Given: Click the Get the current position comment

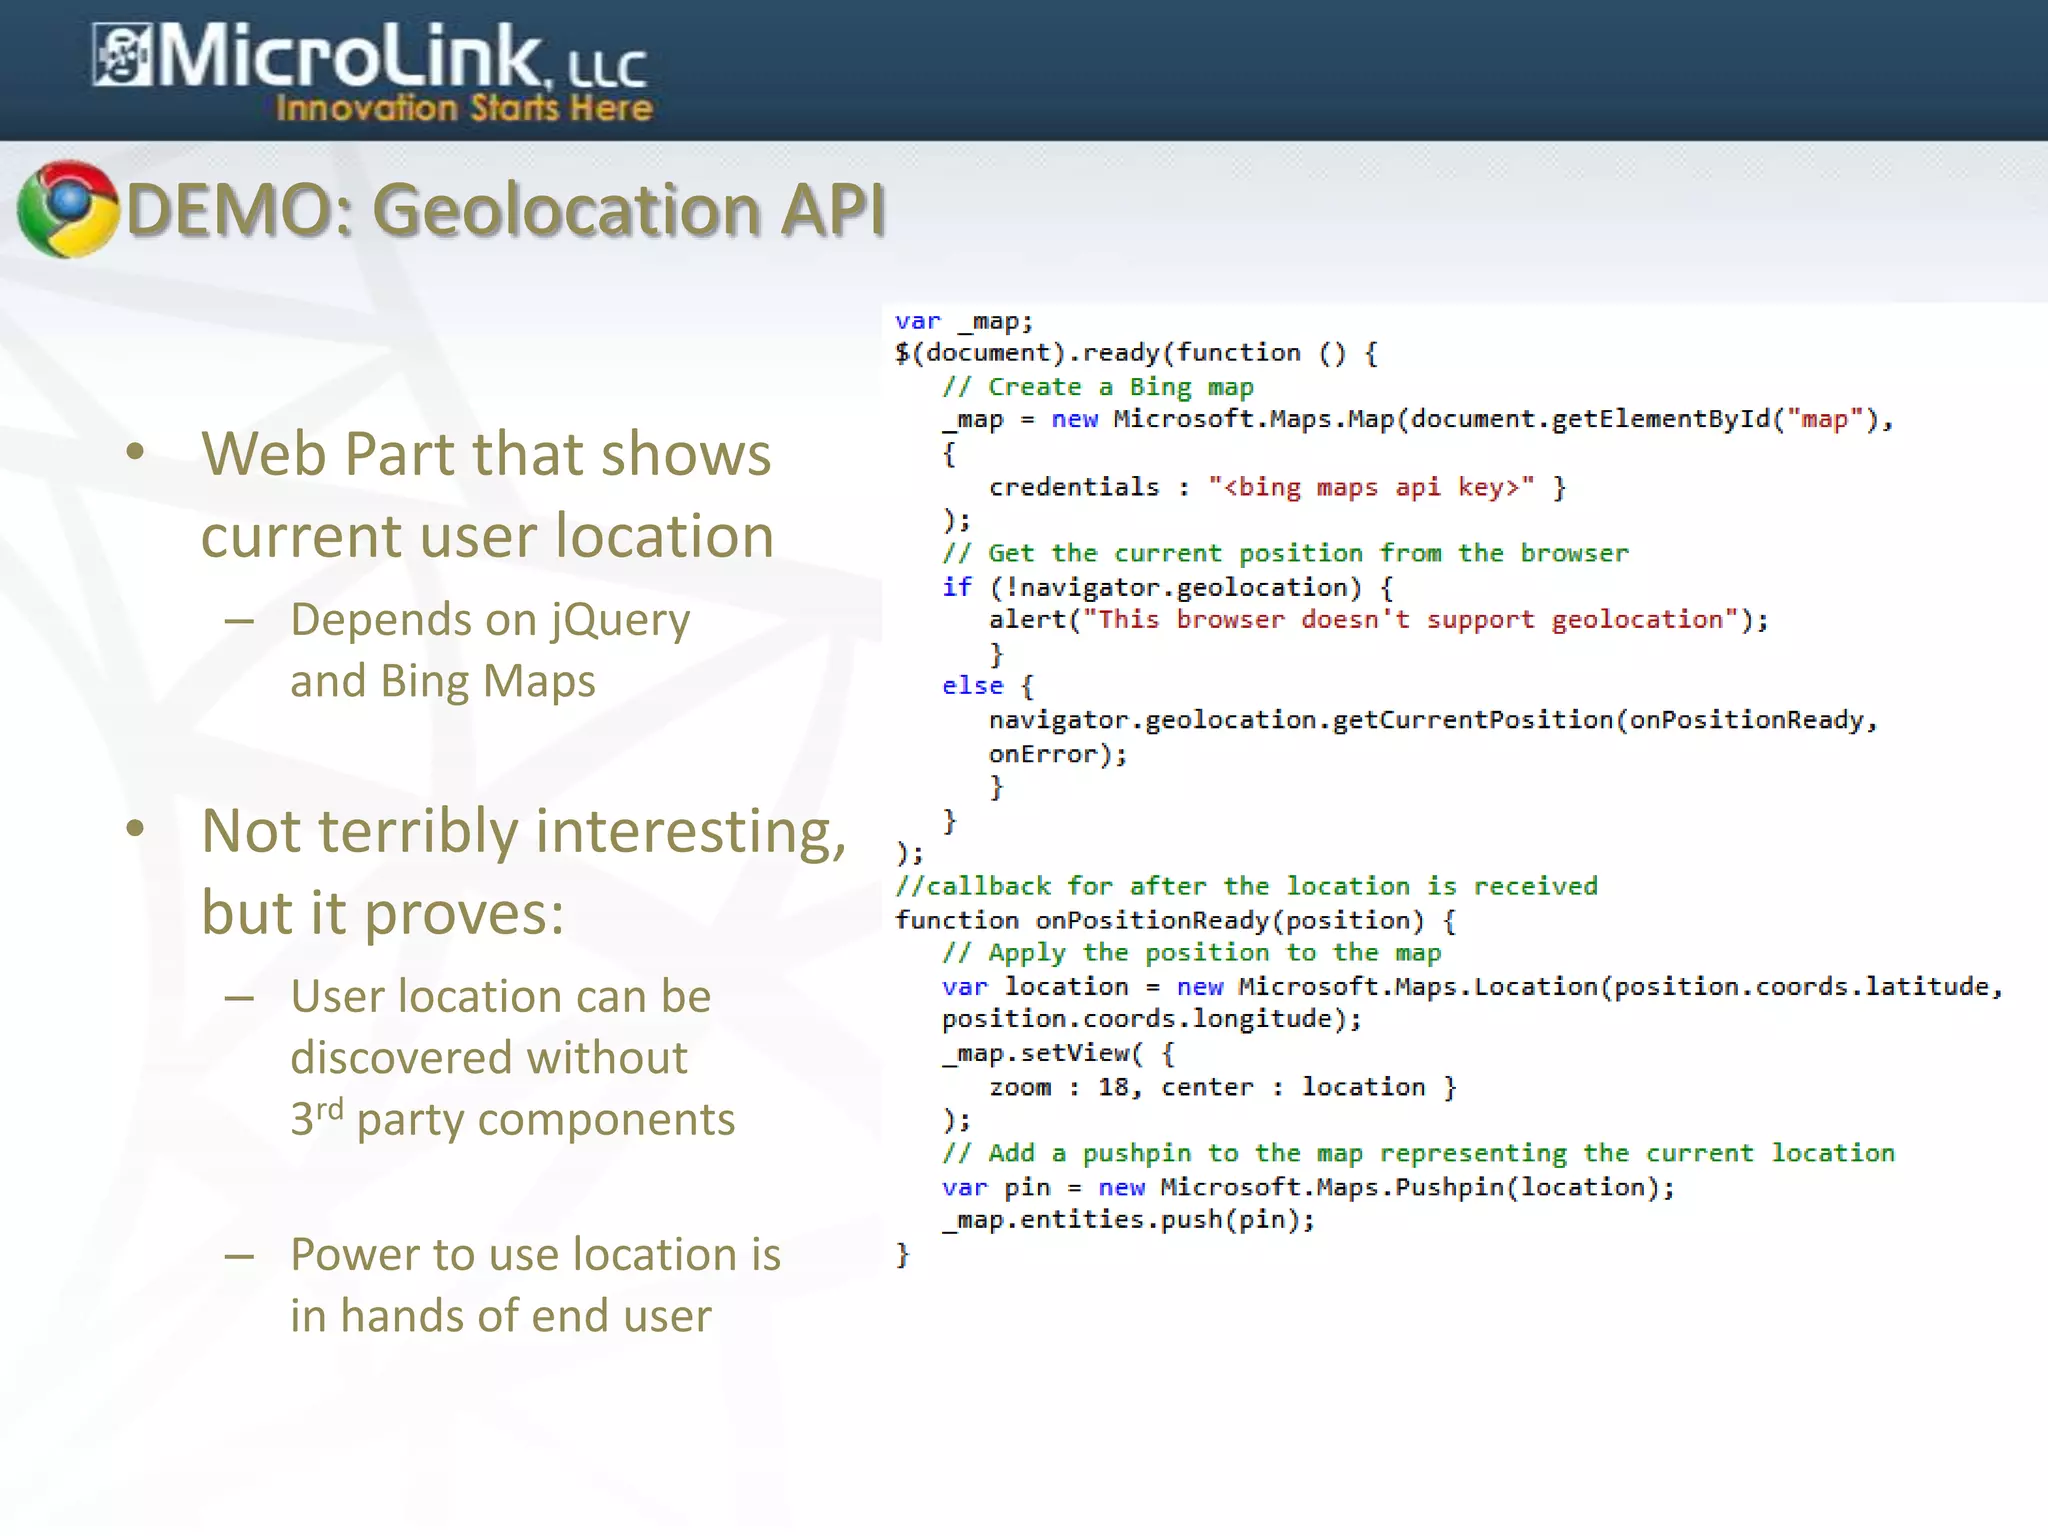Looking at the screenshot, I should [1285, 553].
